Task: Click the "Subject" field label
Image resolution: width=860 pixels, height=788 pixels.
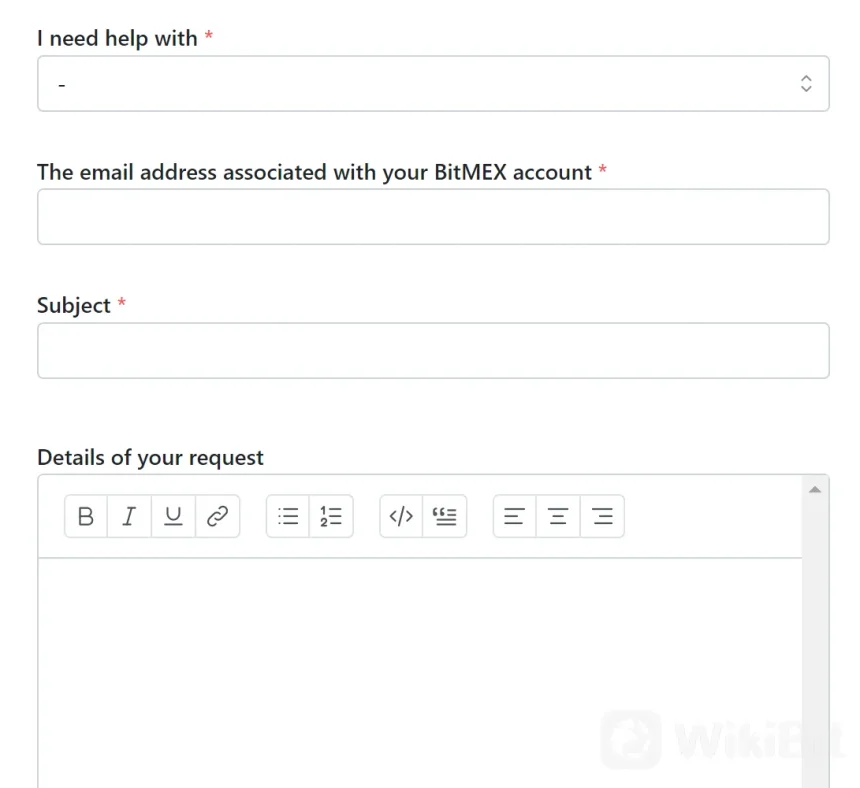Action: (73, 306)
